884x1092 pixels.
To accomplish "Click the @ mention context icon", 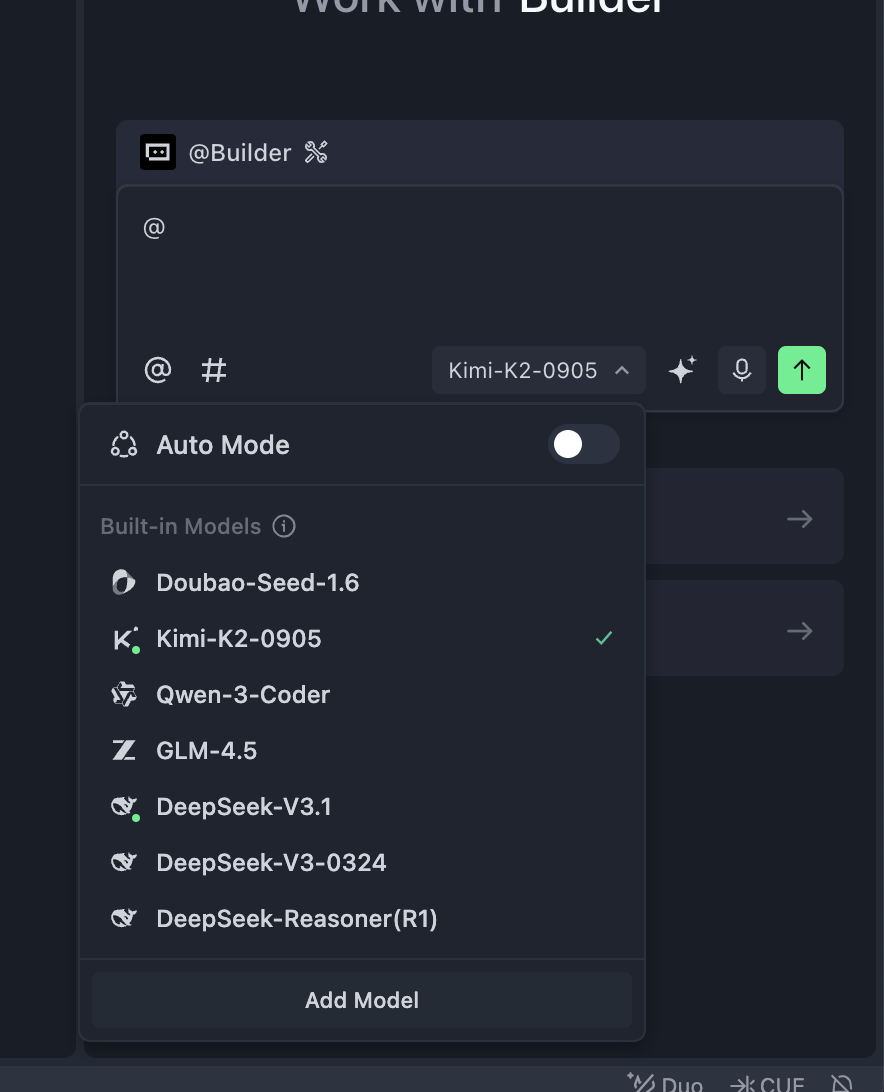I will [x=158, y=370].
